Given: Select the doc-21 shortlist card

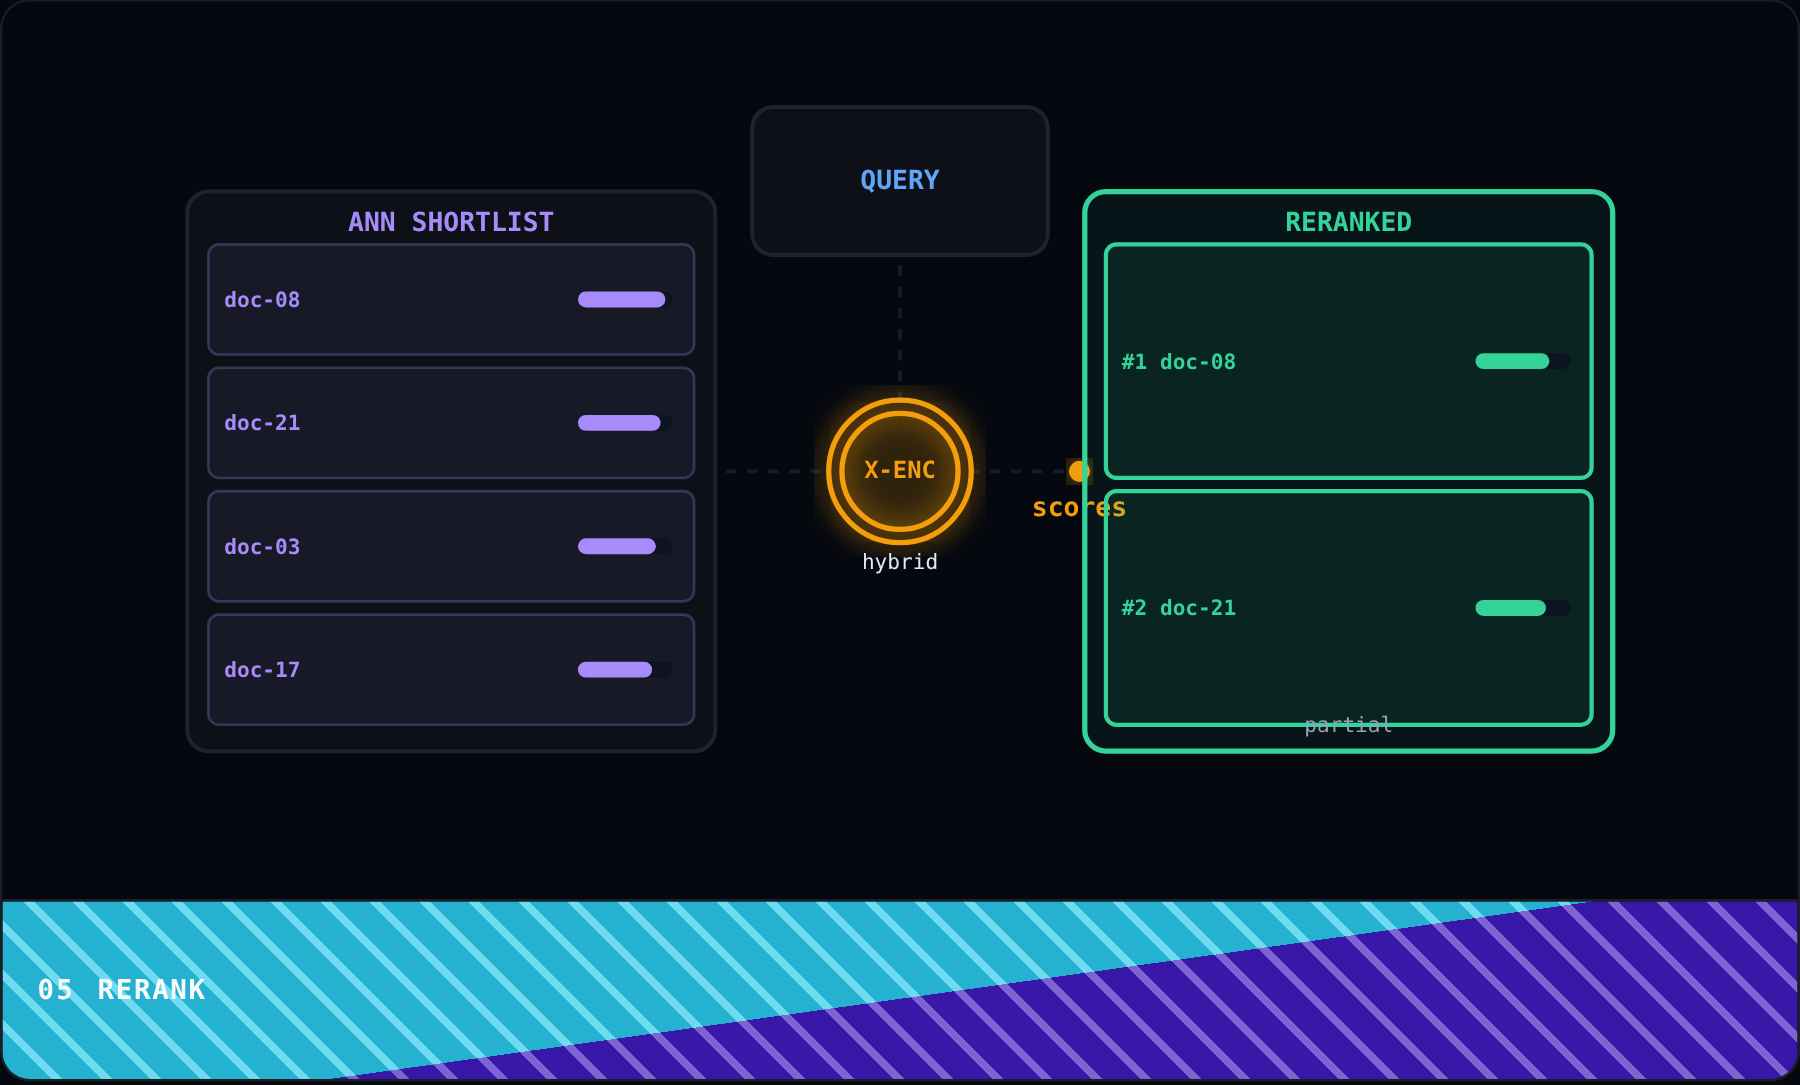Looking at the screenshot, I should (451, 423).
